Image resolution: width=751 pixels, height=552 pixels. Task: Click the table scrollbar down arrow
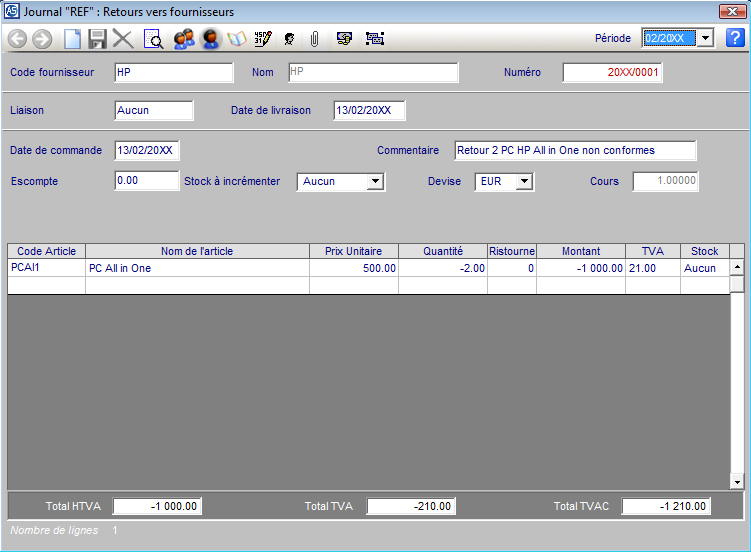[x=737, y=482]
